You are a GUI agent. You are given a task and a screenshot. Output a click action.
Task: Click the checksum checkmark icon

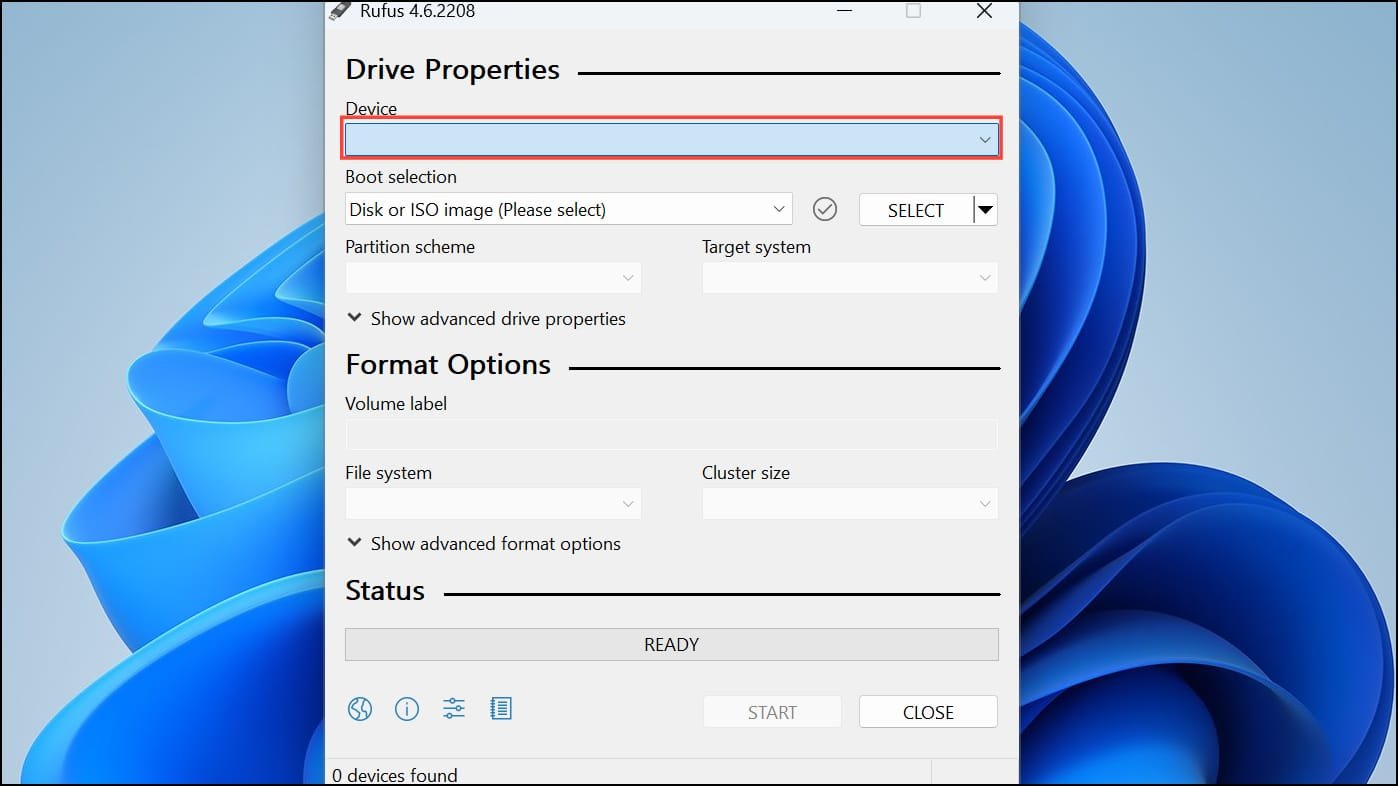coord(825,209)
